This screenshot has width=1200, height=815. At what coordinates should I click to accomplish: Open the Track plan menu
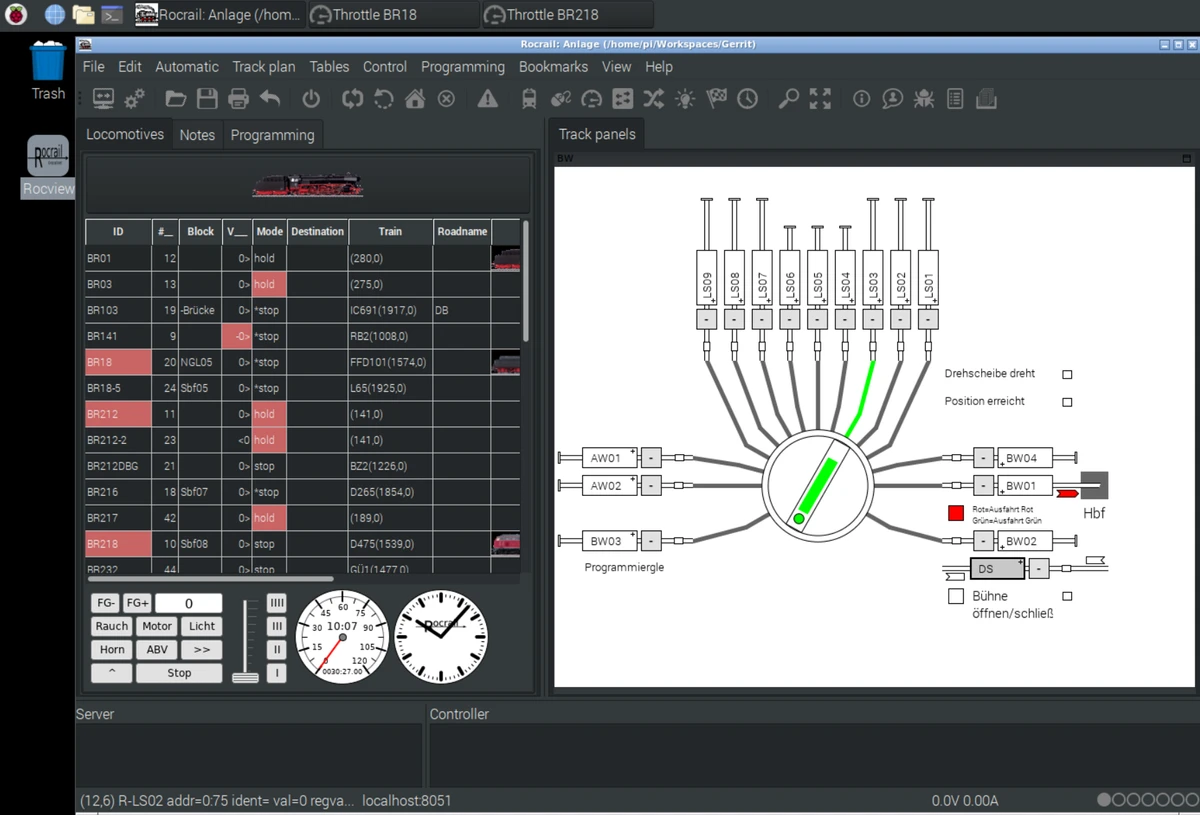[x=264, y=67]
